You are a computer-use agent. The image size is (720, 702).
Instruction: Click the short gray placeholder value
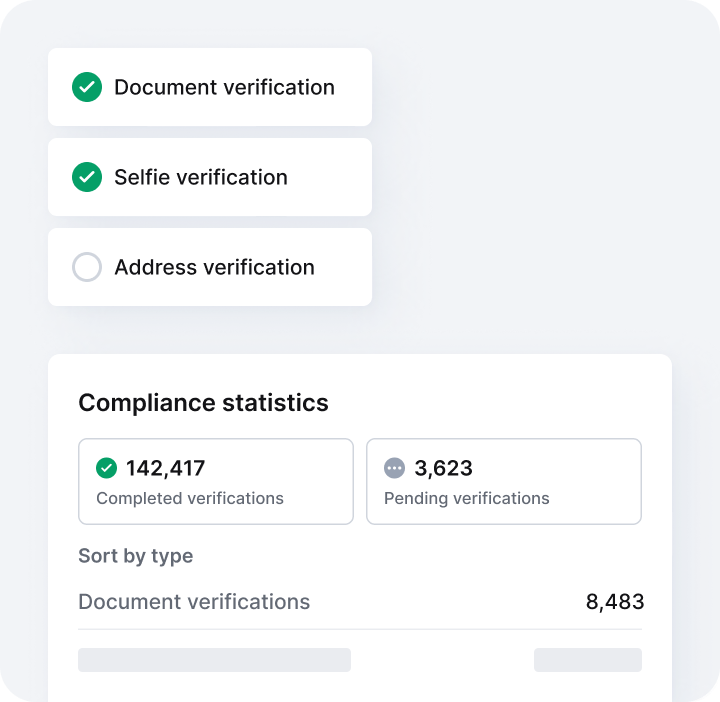click(x=588, y=660)
